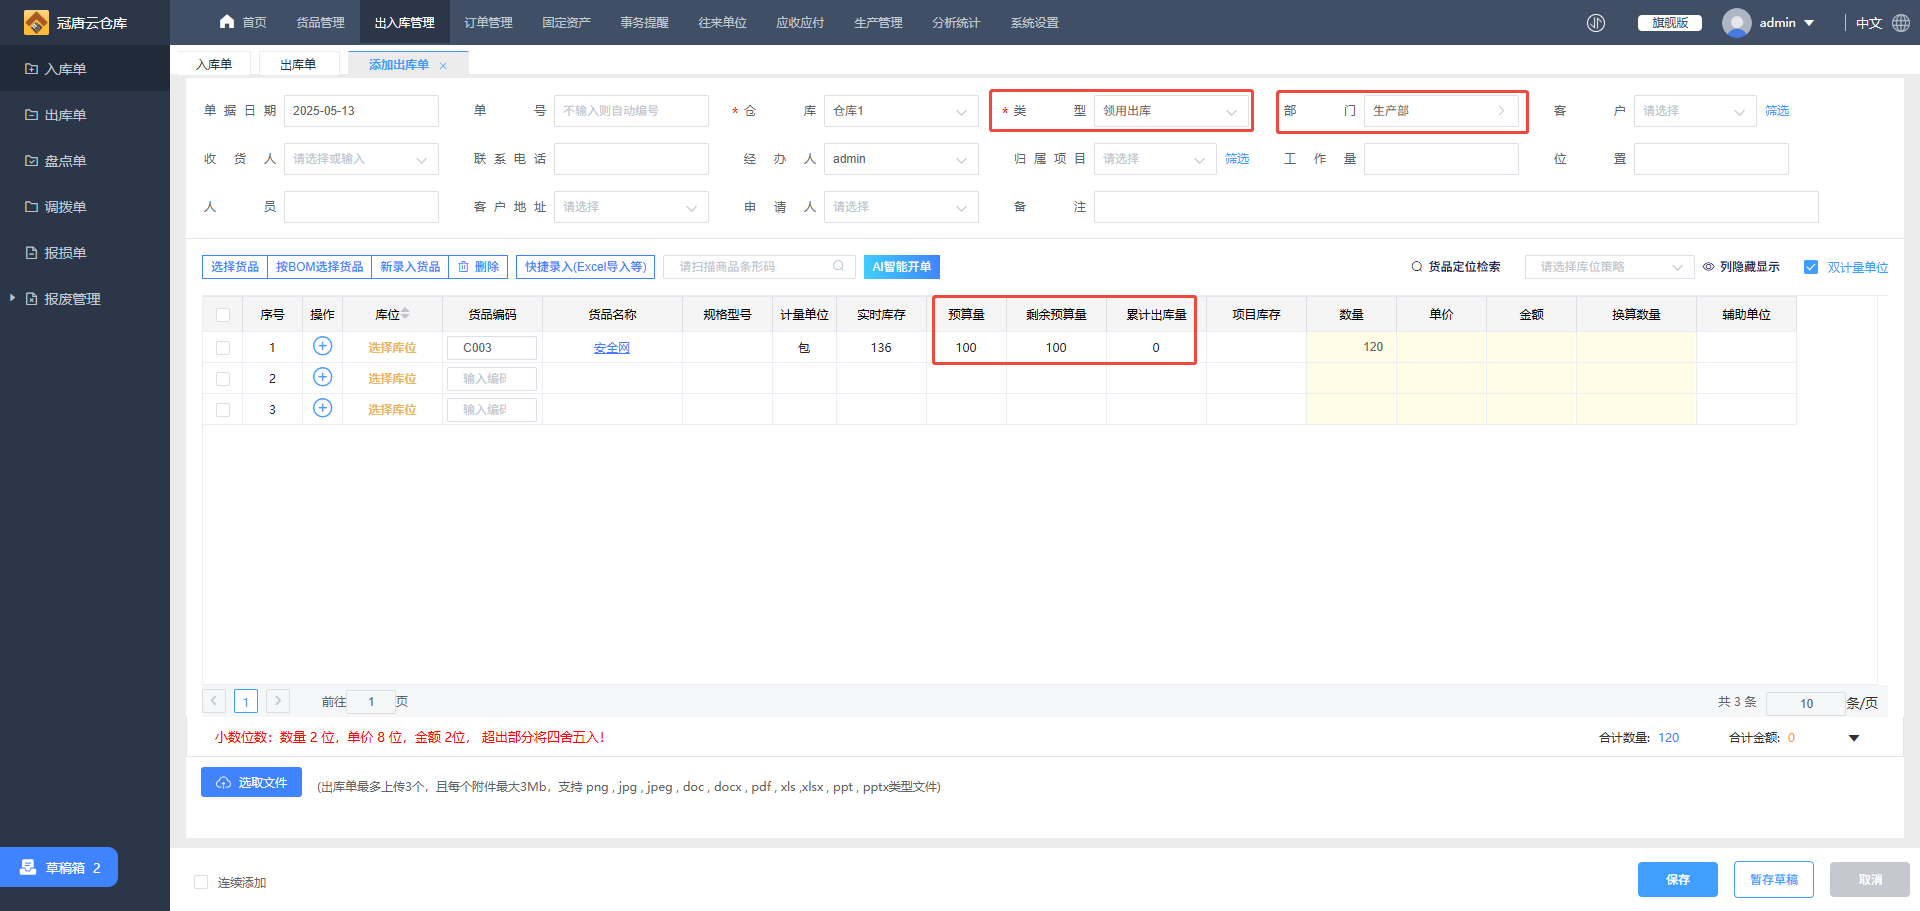This screenshot has height=911, width=1920.
Task: Click 筛选 link next to 客户
Action: 1777,111
